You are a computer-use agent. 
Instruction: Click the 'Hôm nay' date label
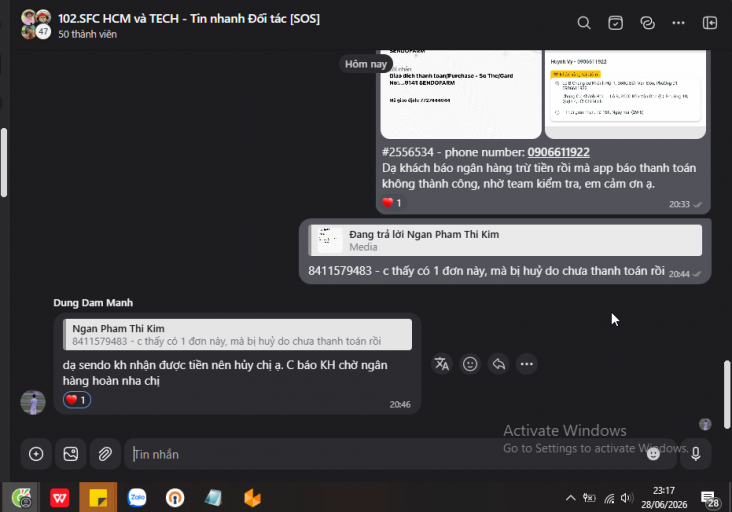click(x=366, y=64)
